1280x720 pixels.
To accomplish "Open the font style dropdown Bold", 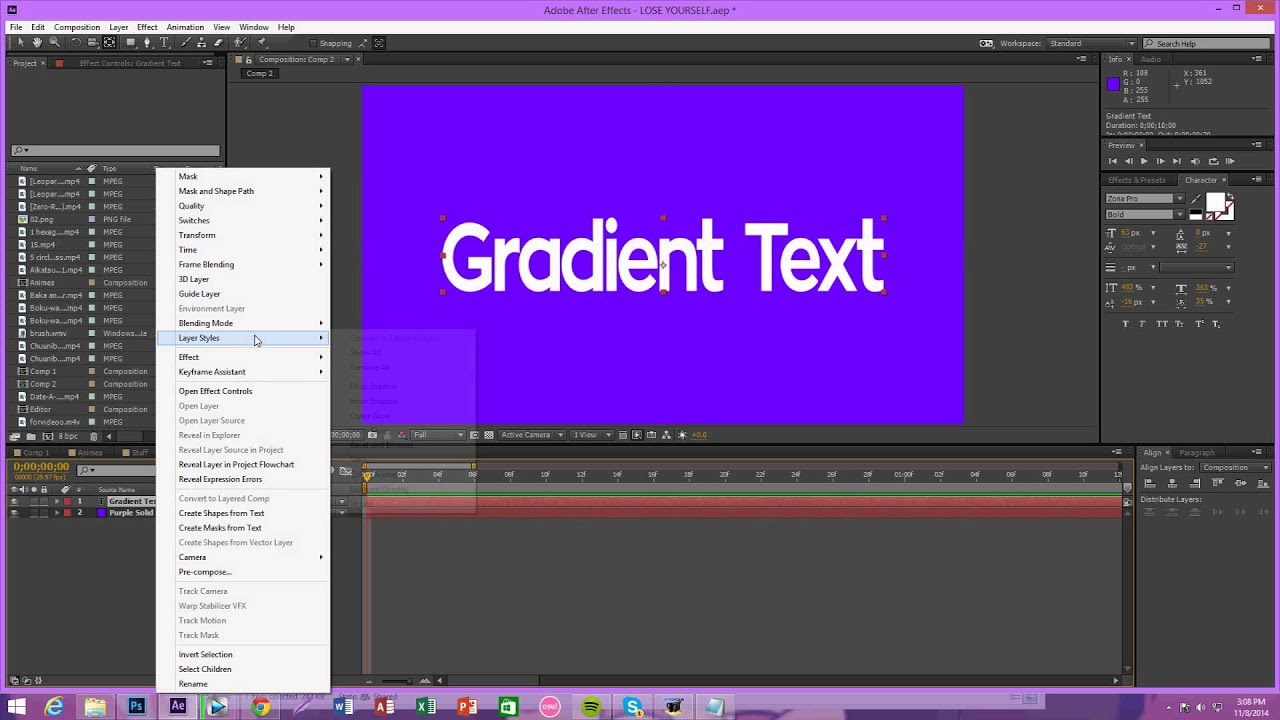I will (x=1145, y=214).
